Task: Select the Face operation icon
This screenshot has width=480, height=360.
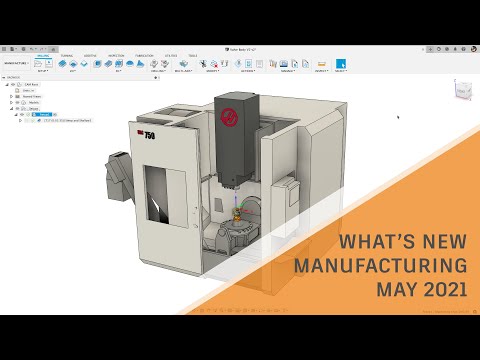Action: (84, 63)
